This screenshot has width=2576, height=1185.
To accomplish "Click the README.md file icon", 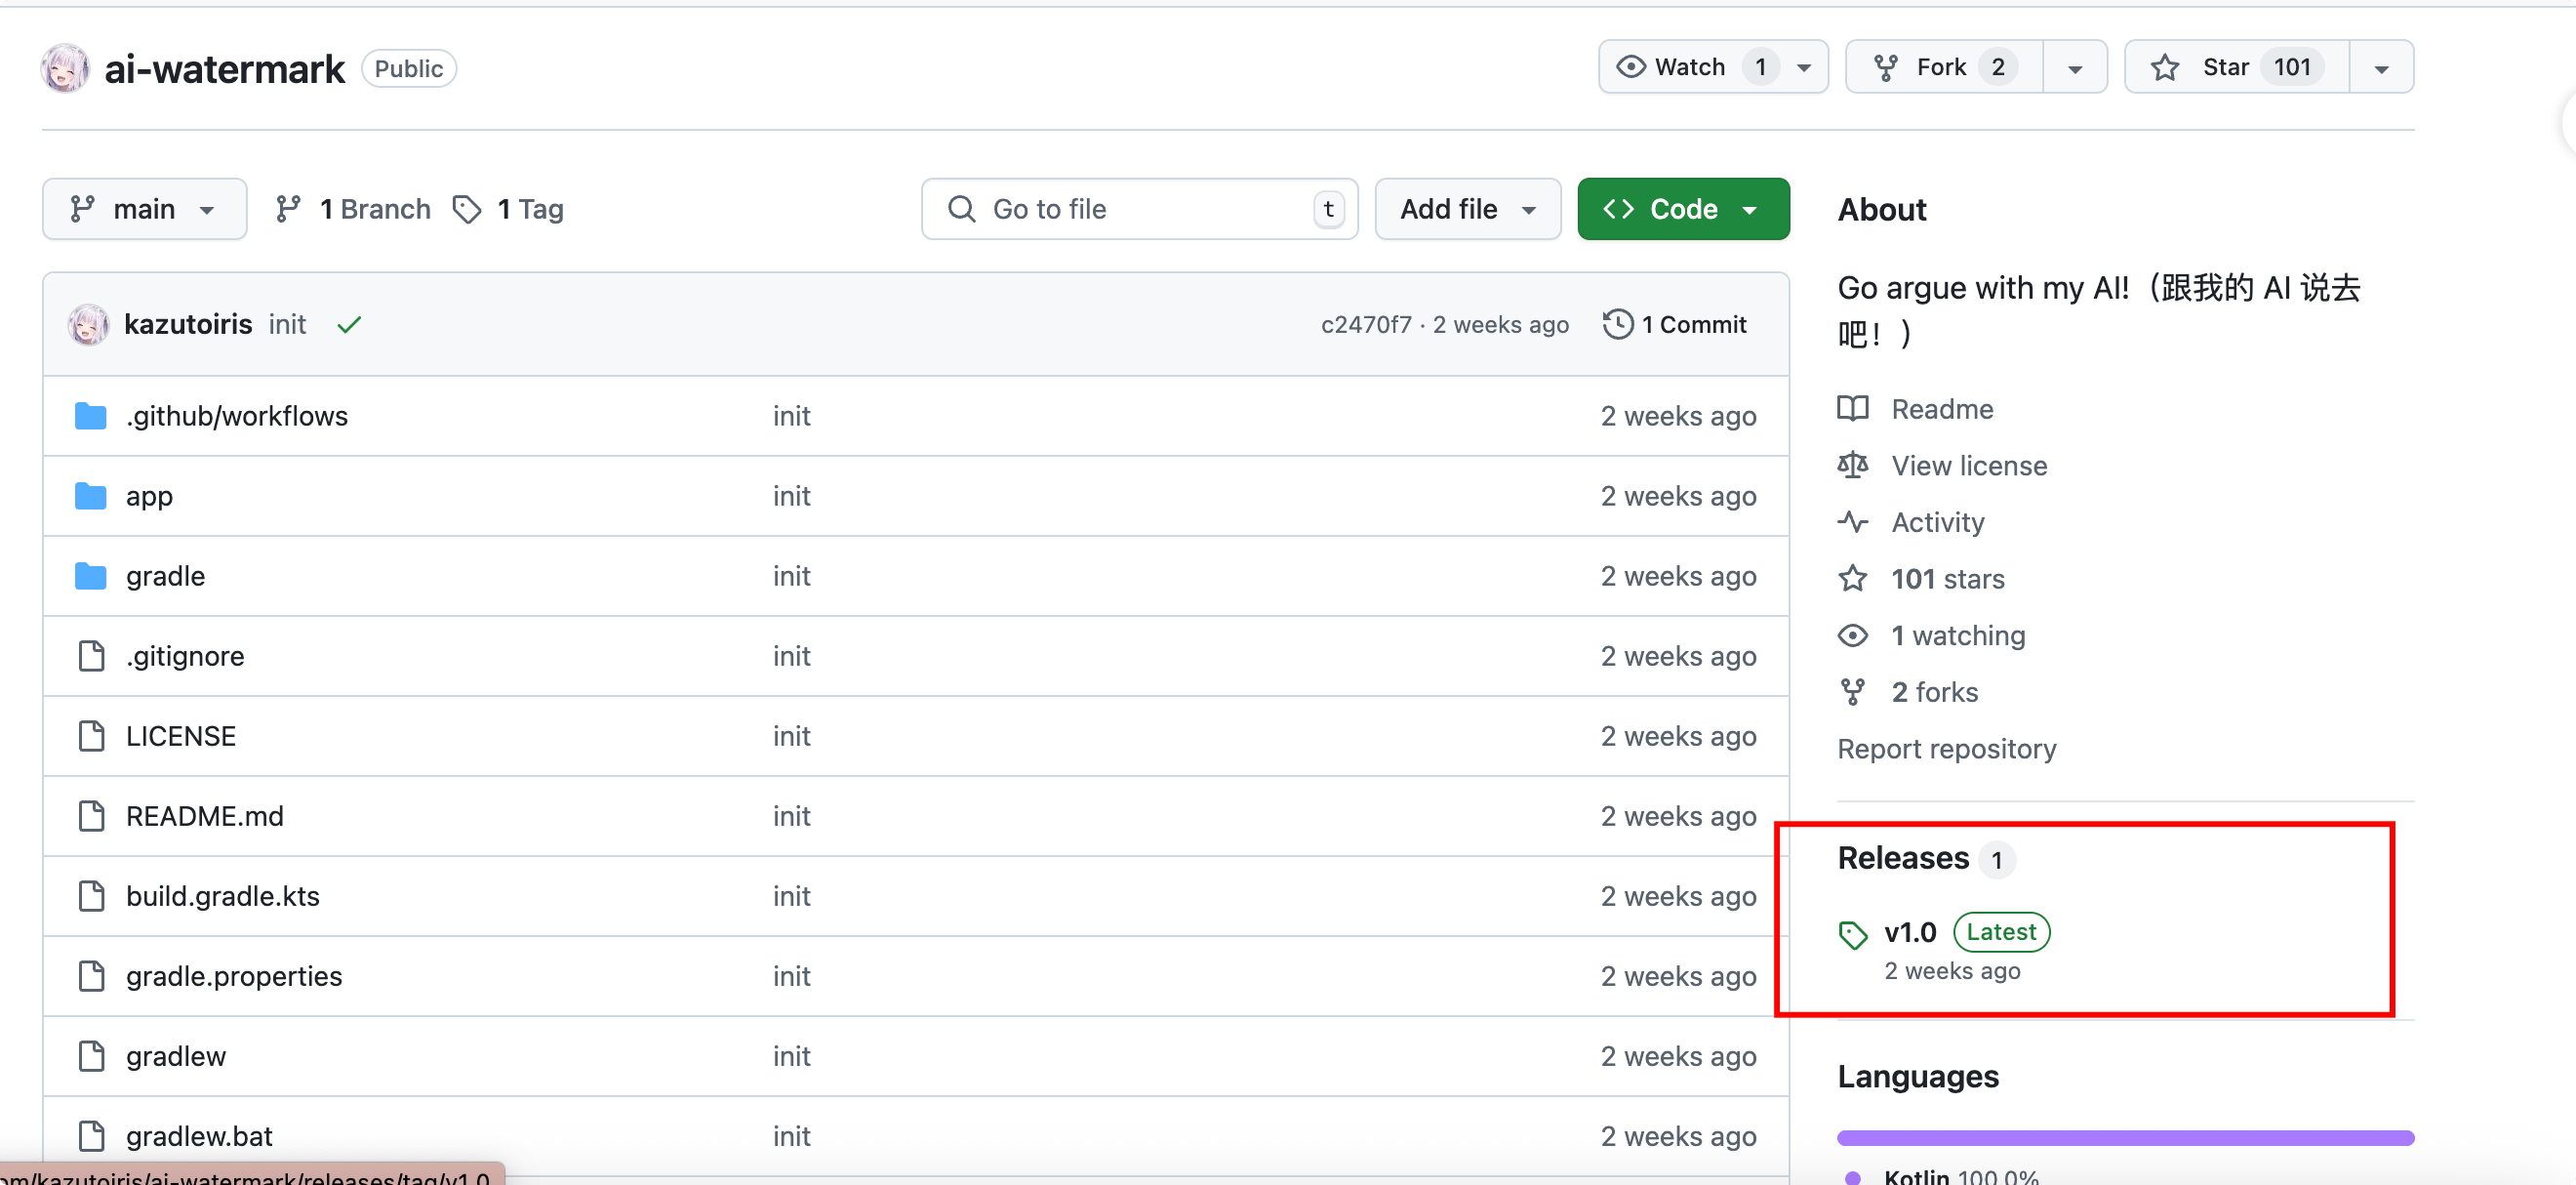I will pyautogui.click(x=91, y=816).
